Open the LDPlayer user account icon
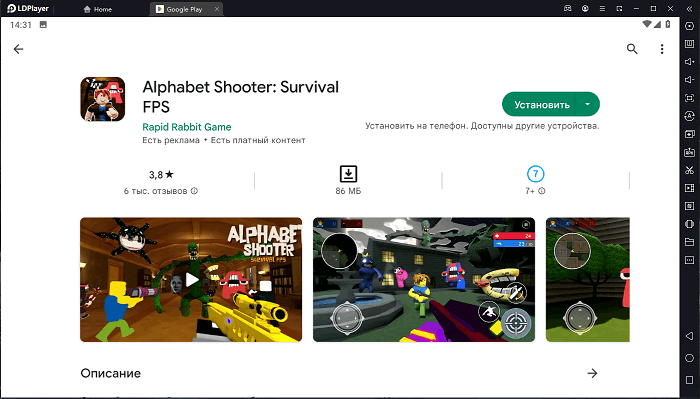This screenshot has width=700, height=399. click(x=585, y=8)
